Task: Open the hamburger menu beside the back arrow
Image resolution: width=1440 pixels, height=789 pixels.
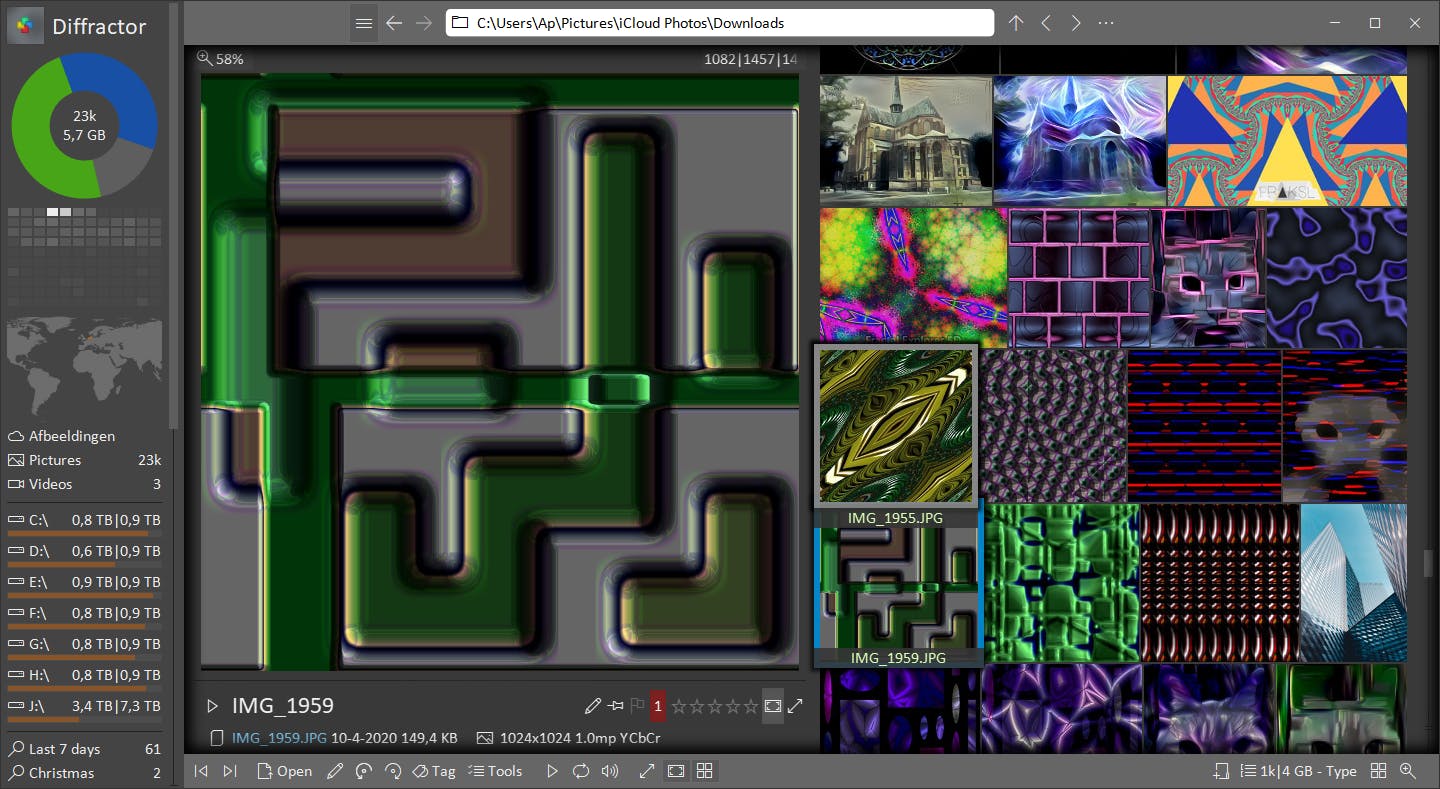Action: [364, 23]
